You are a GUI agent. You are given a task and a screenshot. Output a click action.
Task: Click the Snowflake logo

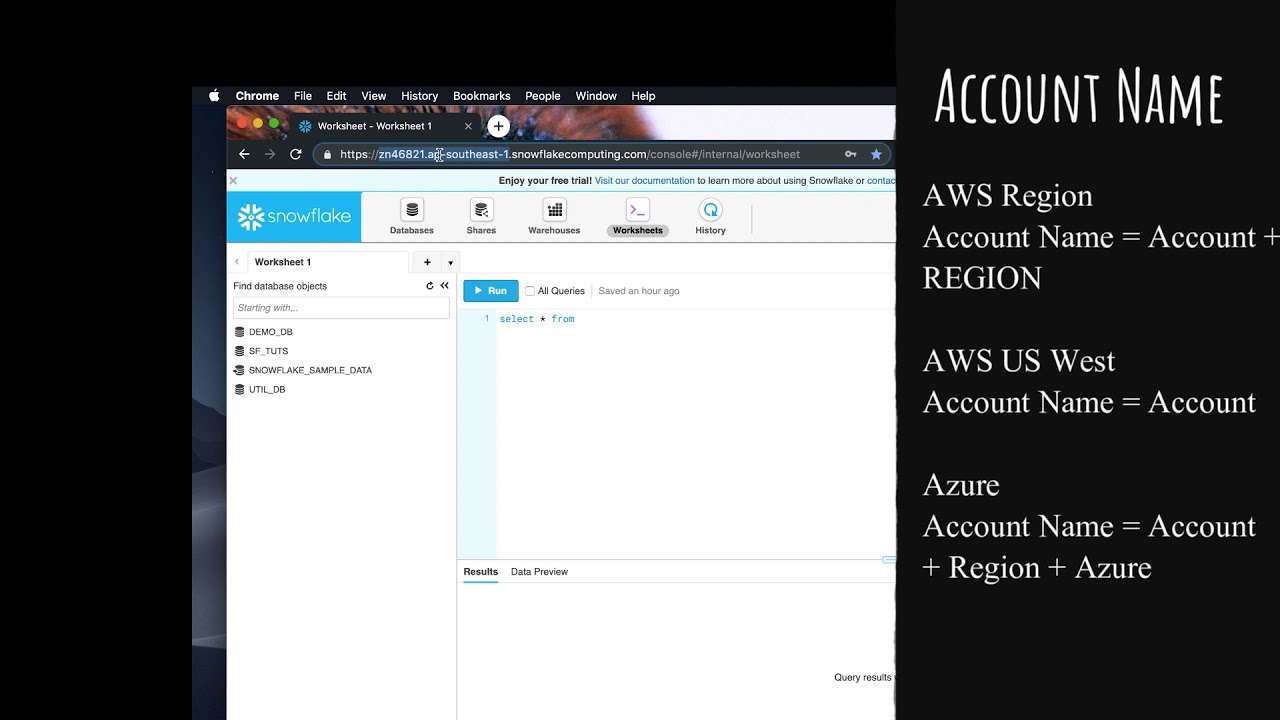coord(294,217)
